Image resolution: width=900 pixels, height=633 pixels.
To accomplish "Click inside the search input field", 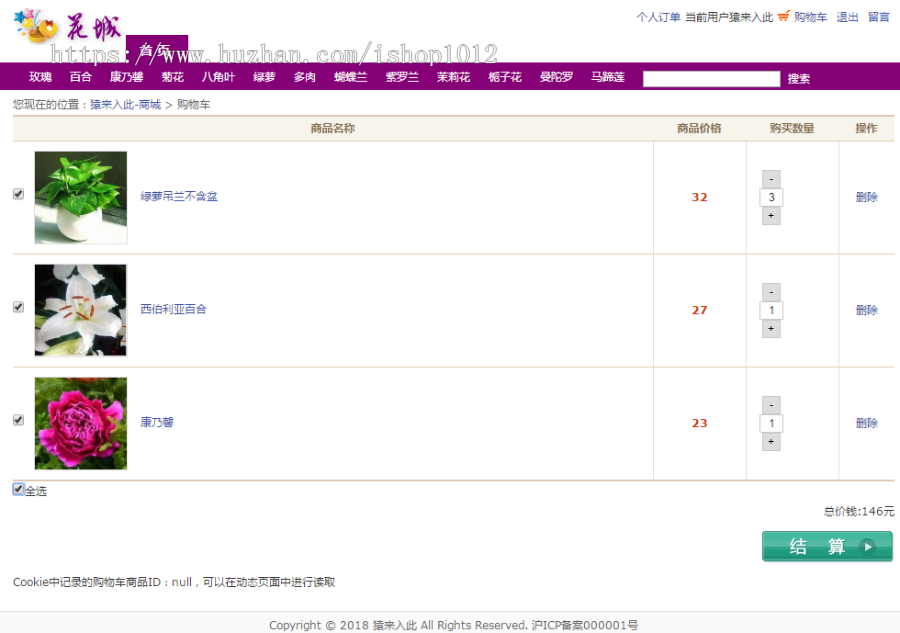I will [710, 77].
